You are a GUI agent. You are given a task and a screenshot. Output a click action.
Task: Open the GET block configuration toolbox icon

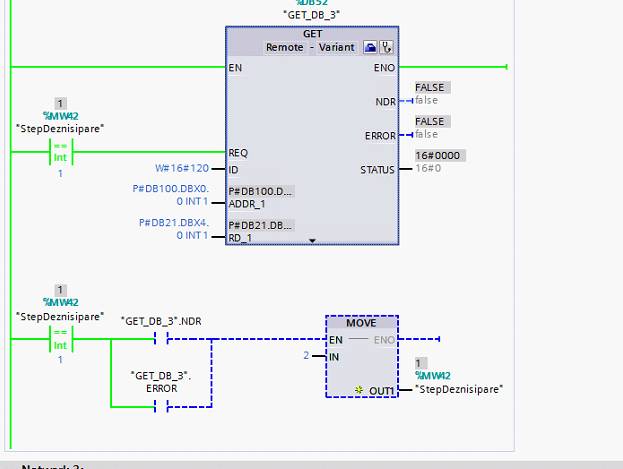tap(370, 47)
